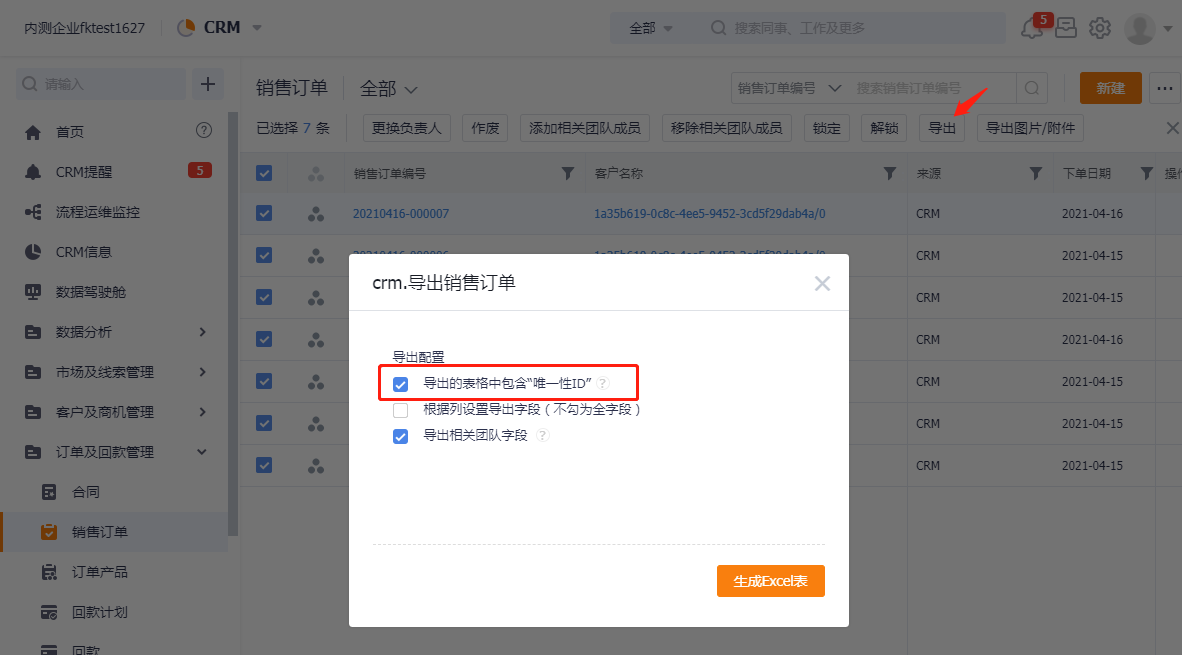
Task: Click the filter icon on 客户名称 column
Action: coord(890,173)
